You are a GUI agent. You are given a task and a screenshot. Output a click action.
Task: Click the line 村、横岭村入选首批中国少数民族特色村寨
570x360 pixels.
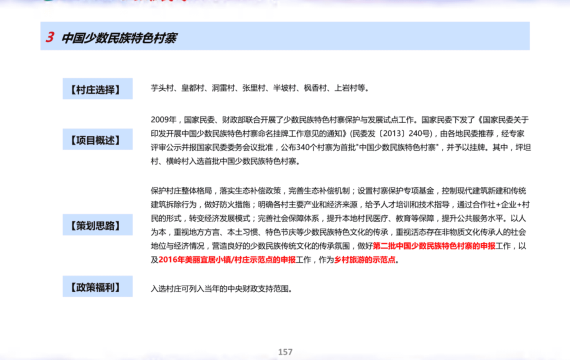(225, 161)
